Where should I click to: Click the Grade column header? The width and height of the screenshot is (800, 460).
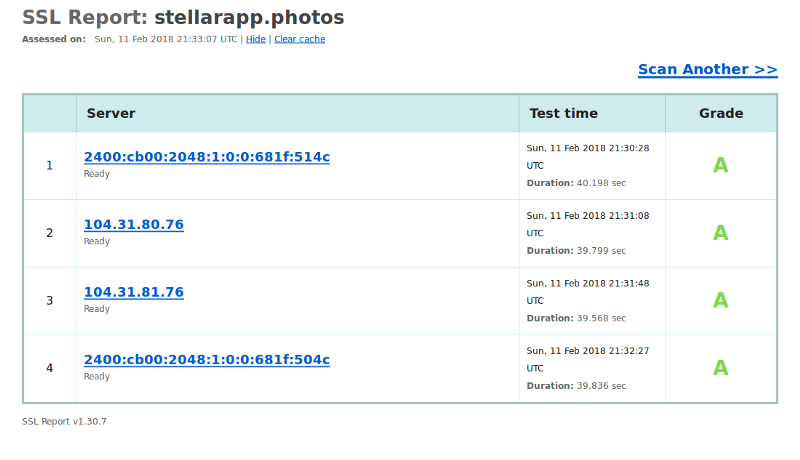point(721,113)
